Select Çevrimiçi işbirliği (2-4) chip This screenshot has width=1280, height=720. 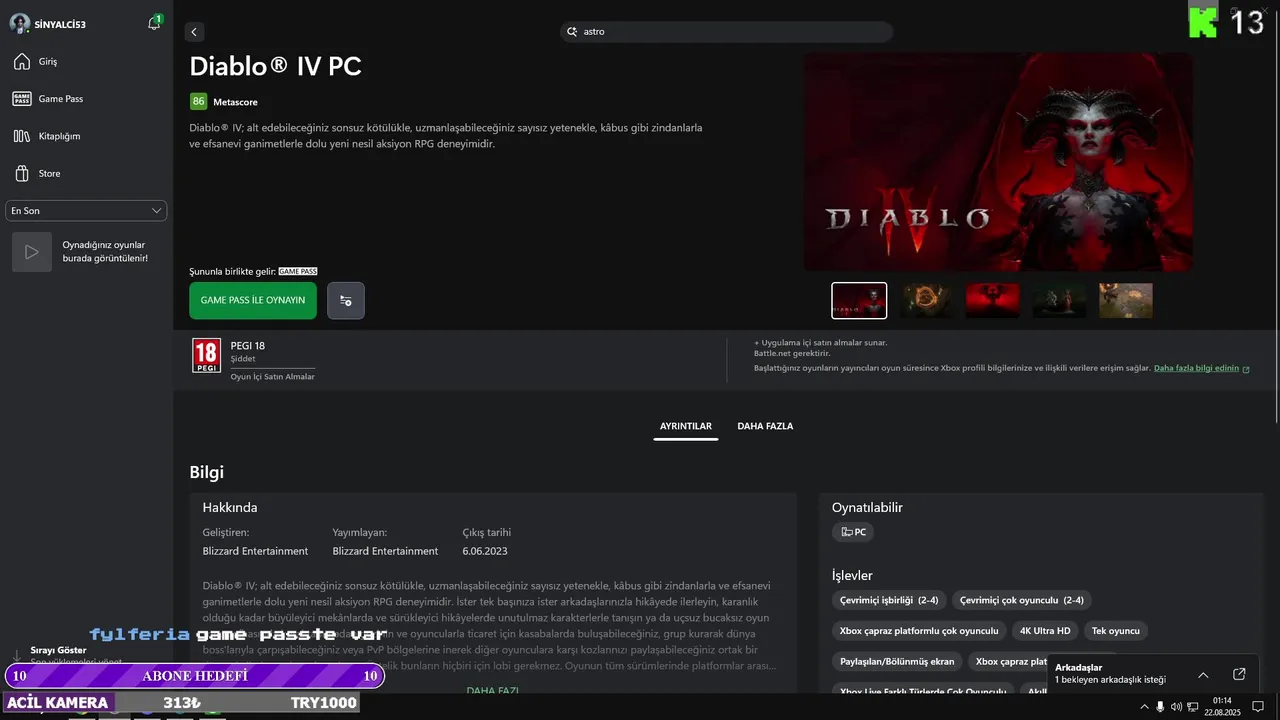[x=889, y=600]
